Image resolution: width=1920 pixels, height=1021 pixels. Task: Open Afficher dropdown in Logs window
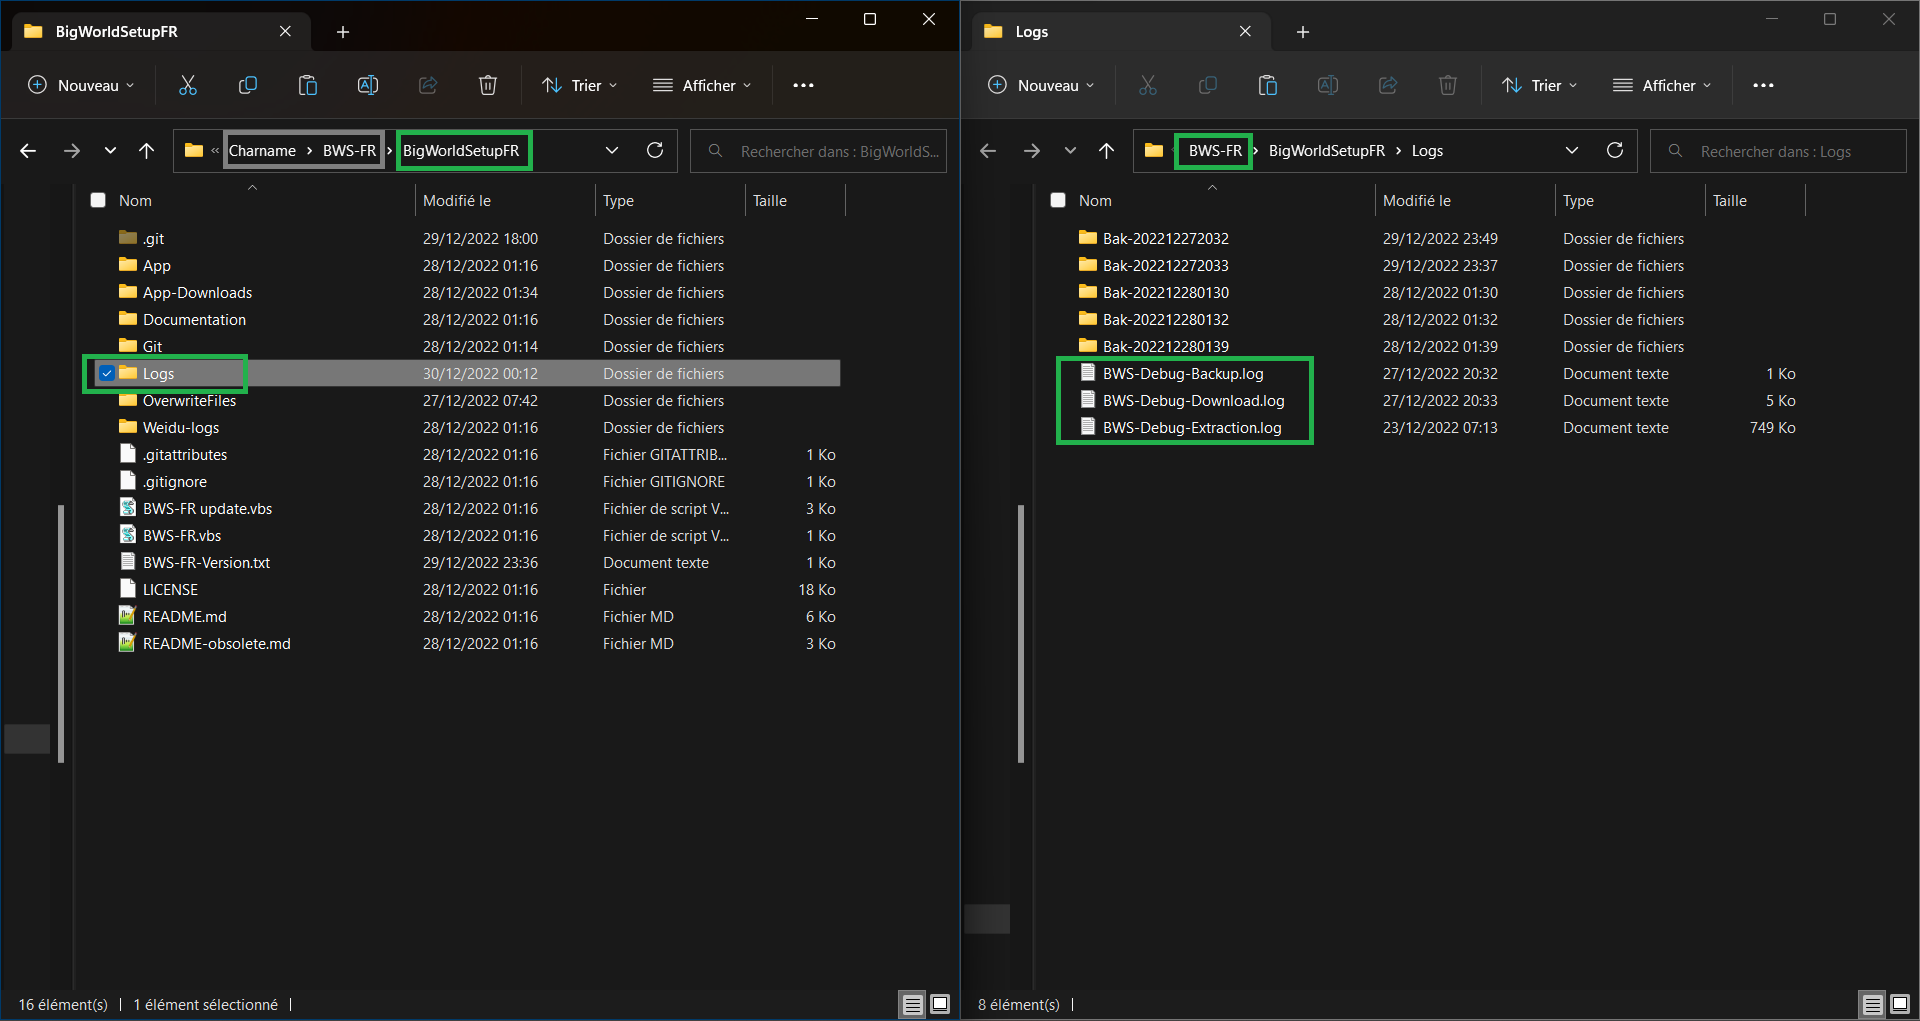(1662, 85)
